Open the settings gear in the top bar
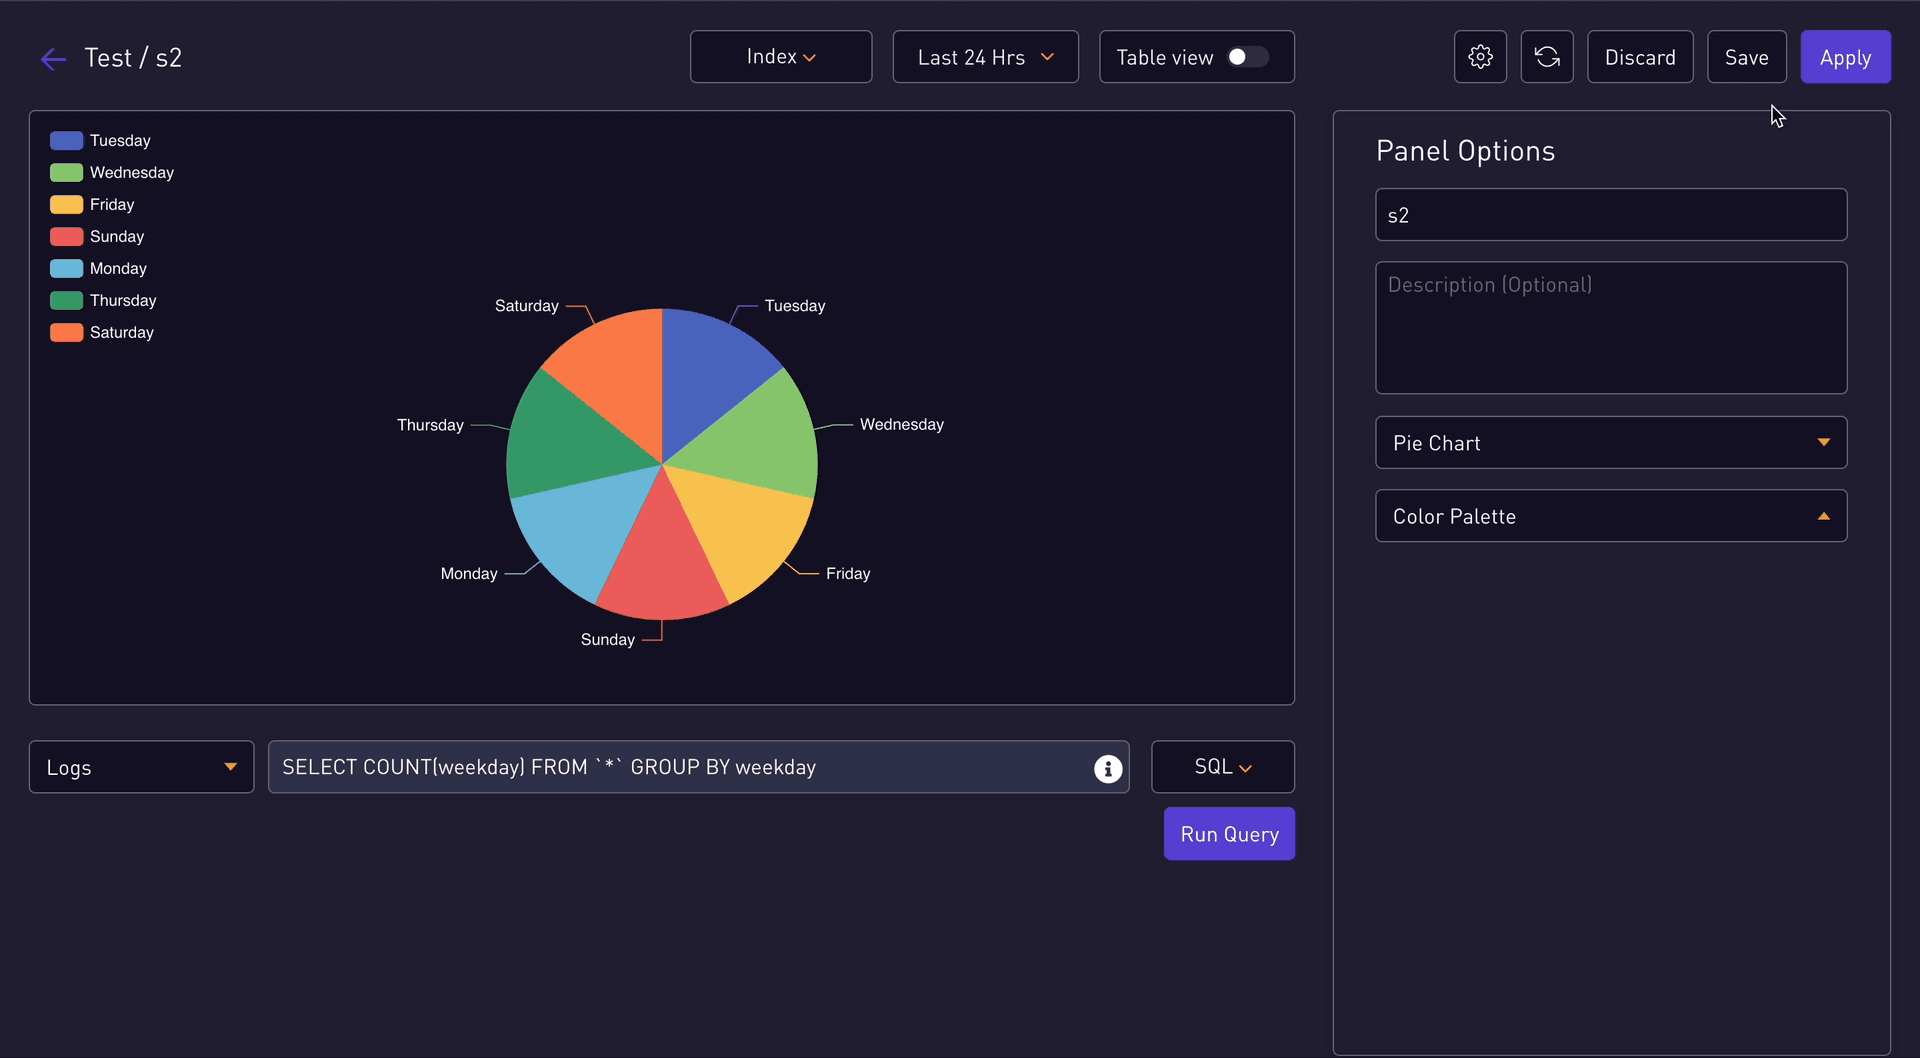Screen dimensions: 1920x1058 click(1480, 56)
